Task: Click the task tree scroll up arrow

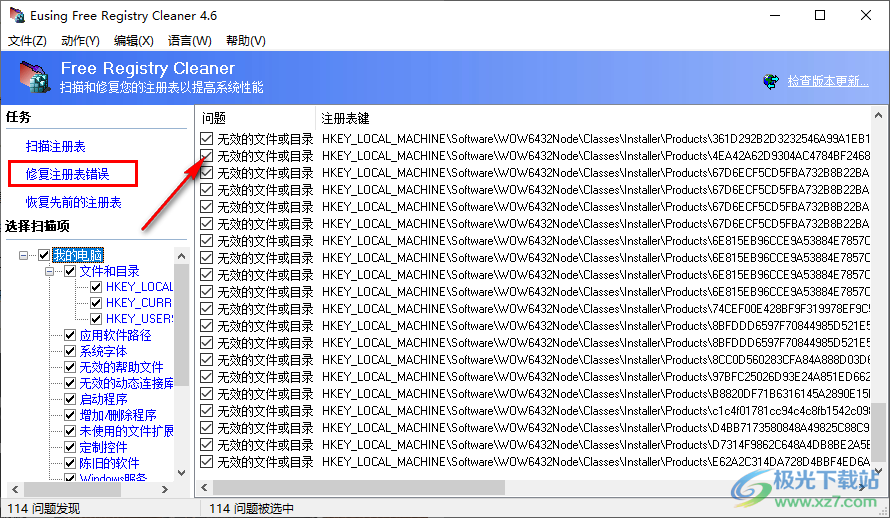Action: (182, 256)
